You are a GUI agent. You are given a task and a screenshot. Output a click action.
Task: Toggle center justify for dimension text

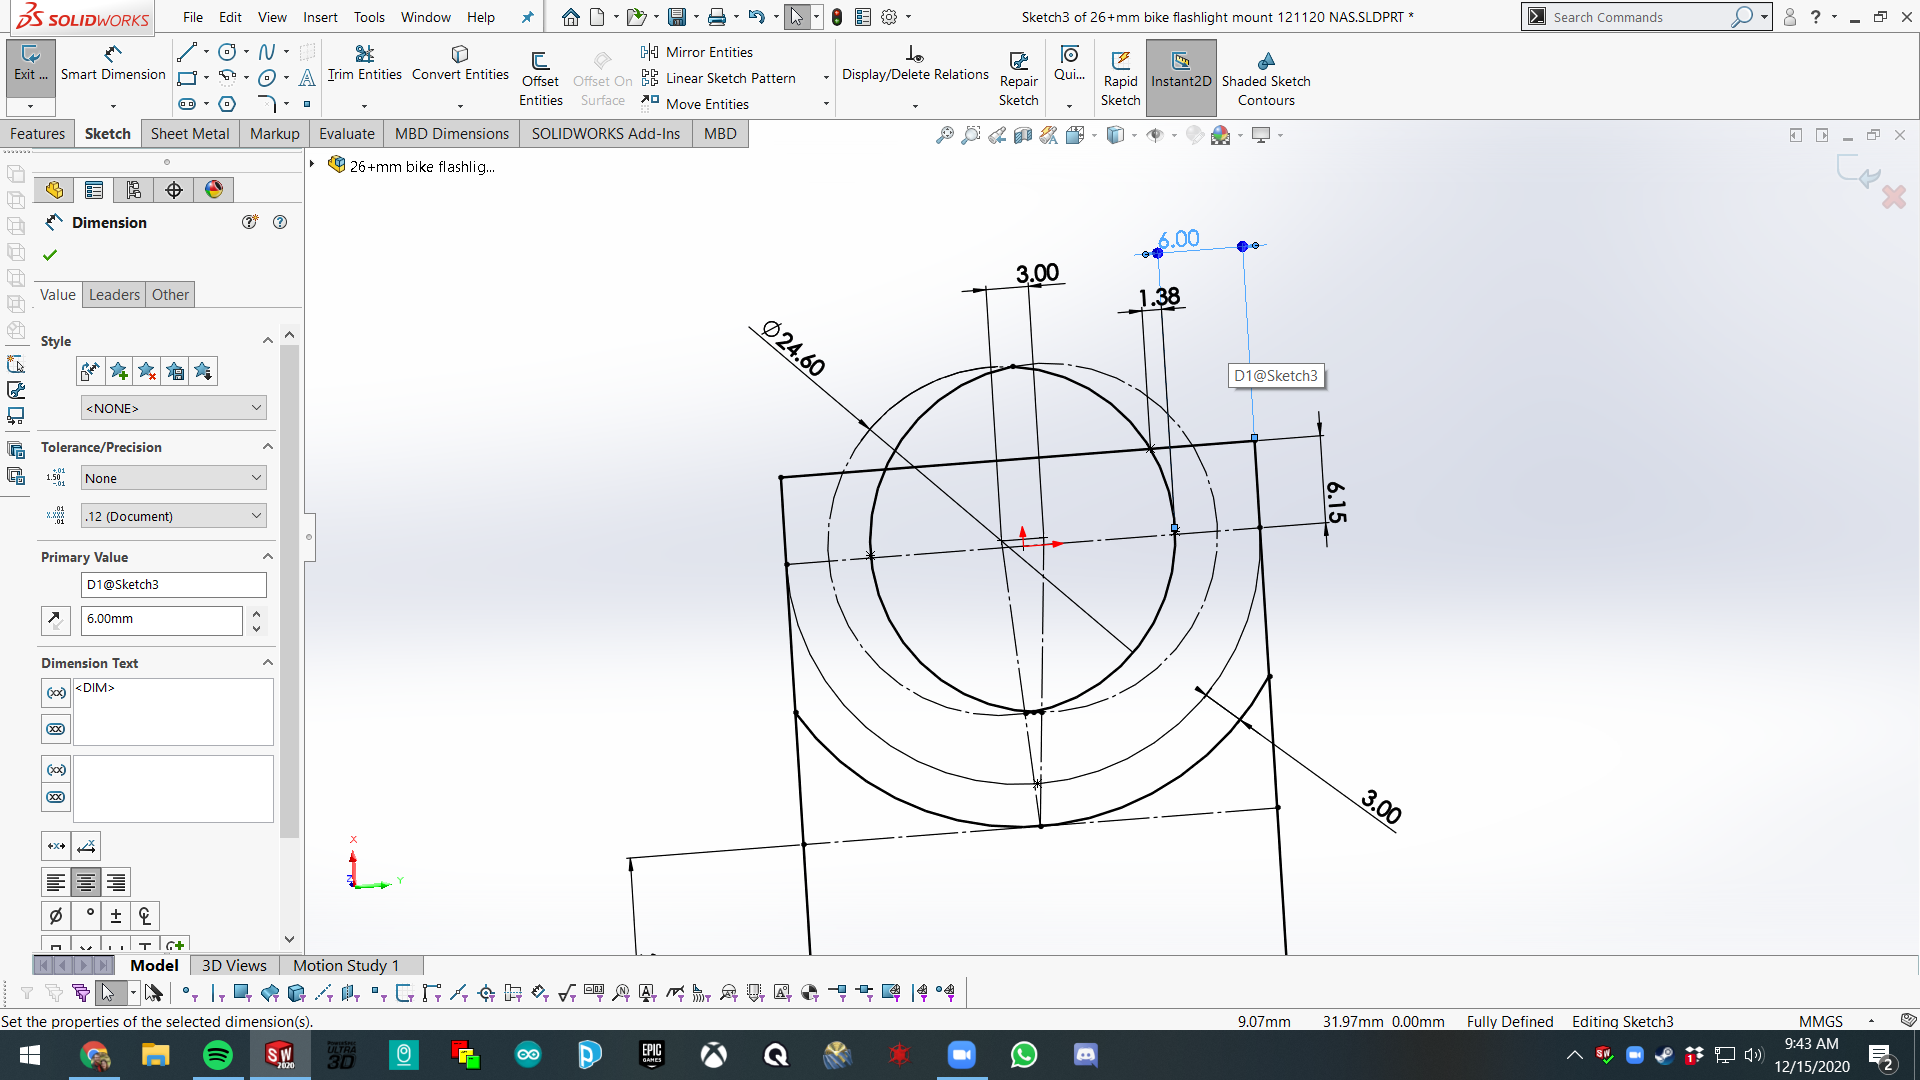[x=86, y=882]
